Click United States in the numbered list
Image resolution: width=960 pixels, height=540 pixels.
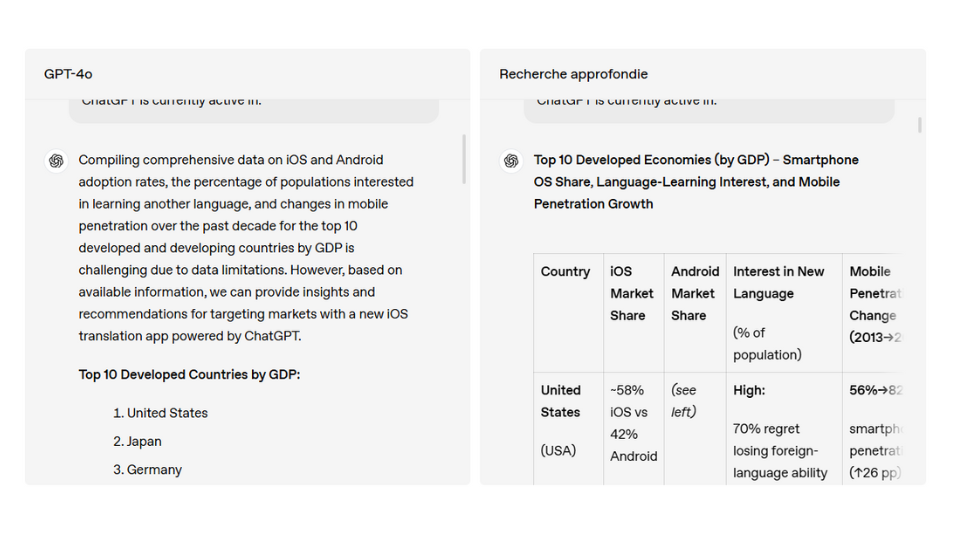click(x=167, y=413)
